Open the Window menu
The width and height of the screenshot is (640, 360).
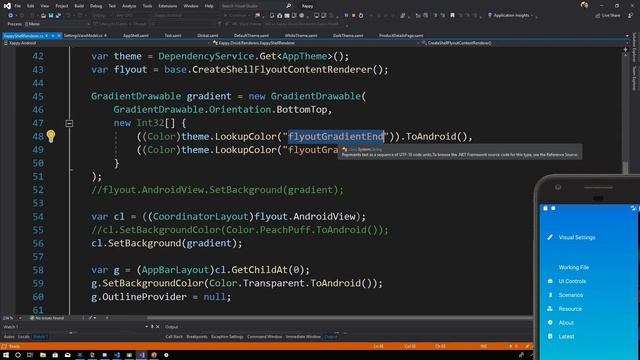coord(191,6)
